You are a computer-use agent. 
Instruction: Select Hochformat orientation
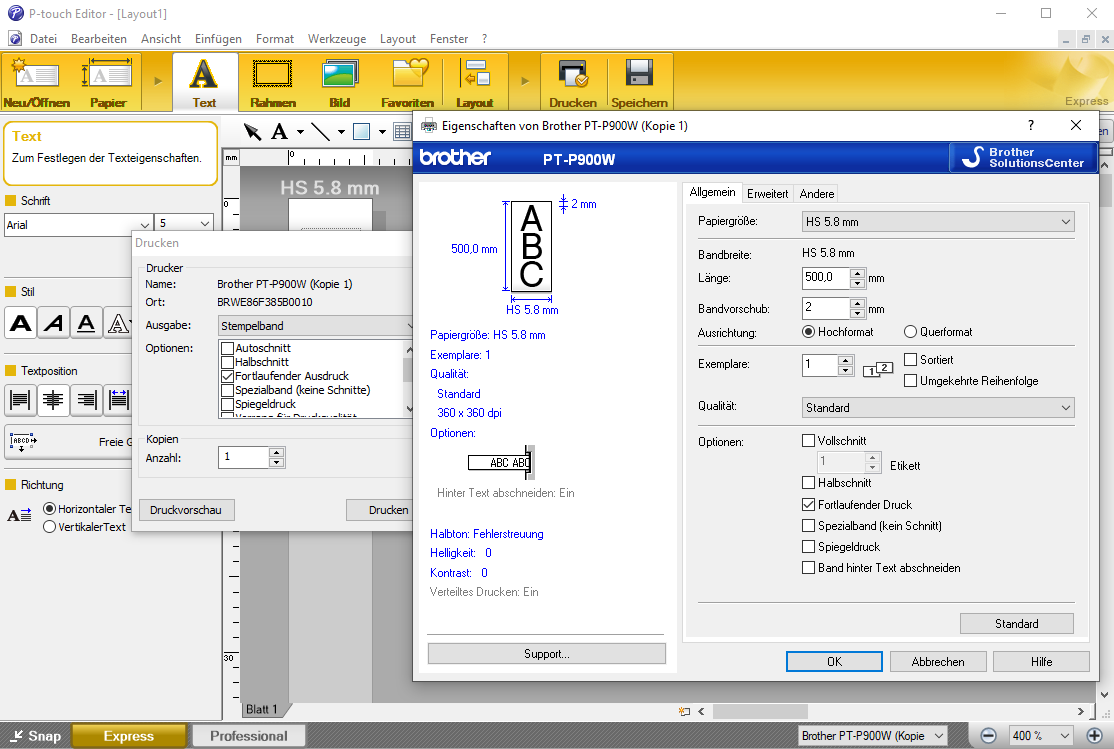tap(808, 332)
